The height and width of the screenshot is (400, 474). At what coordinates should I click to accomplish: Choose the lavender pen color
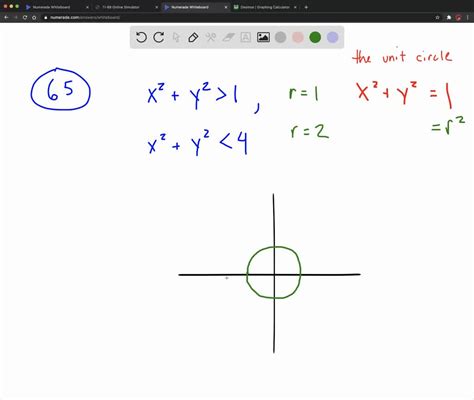[x=332, y=37]
